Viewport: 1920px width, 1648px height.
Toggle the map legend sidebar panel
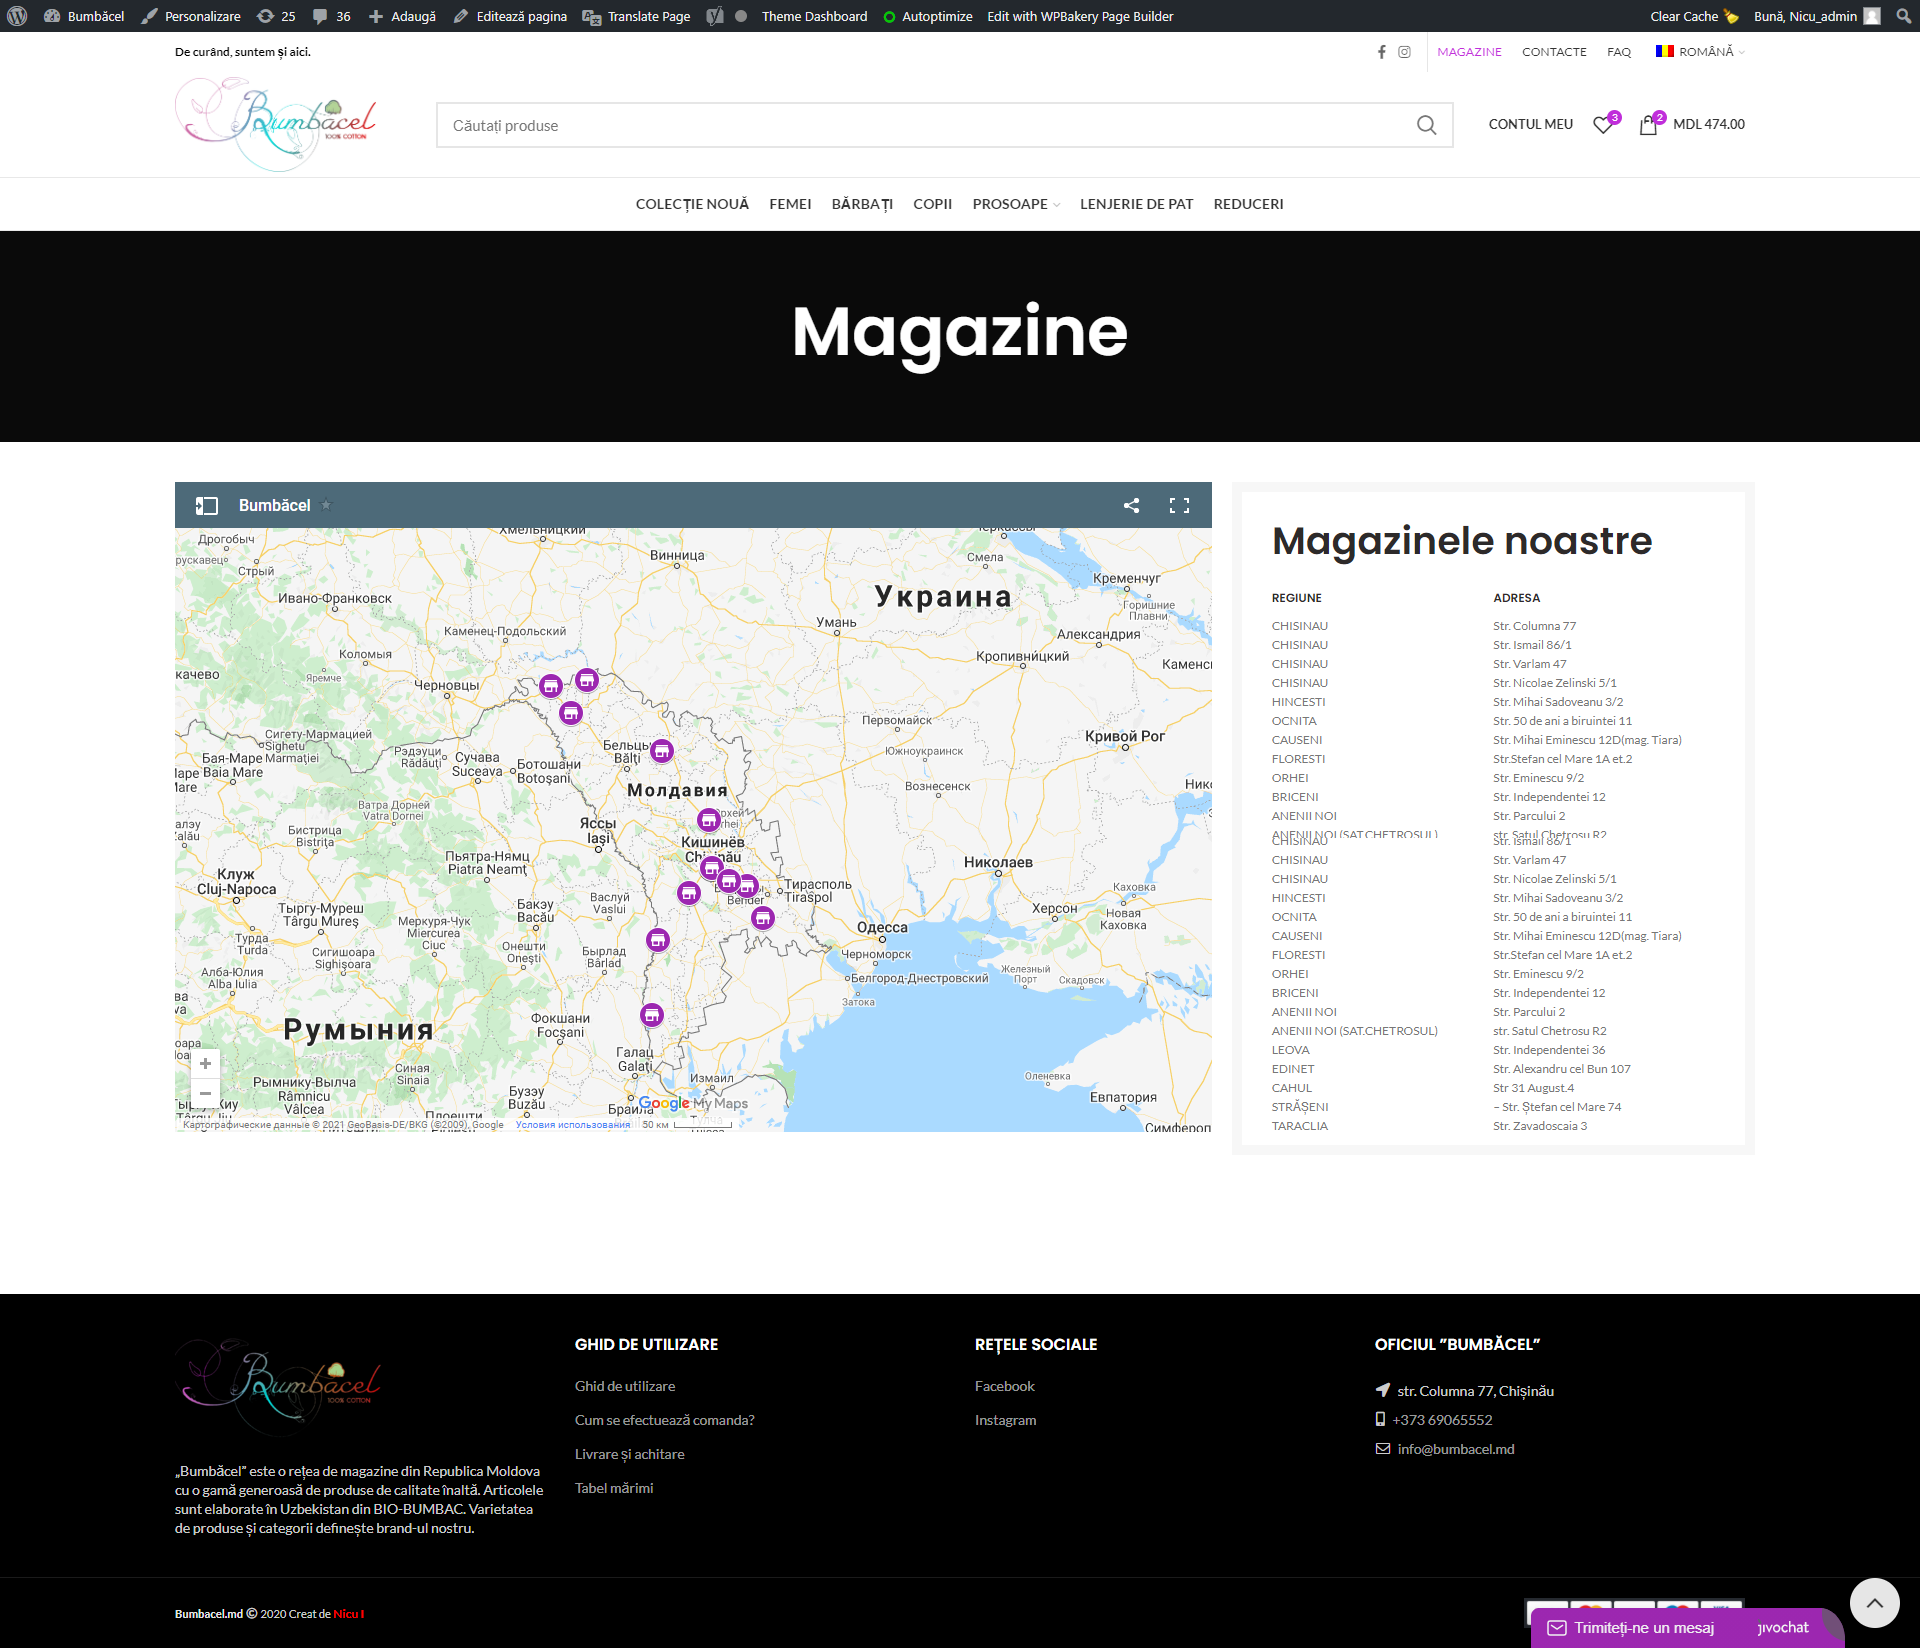pyautogui.click(x=206, y=506)
